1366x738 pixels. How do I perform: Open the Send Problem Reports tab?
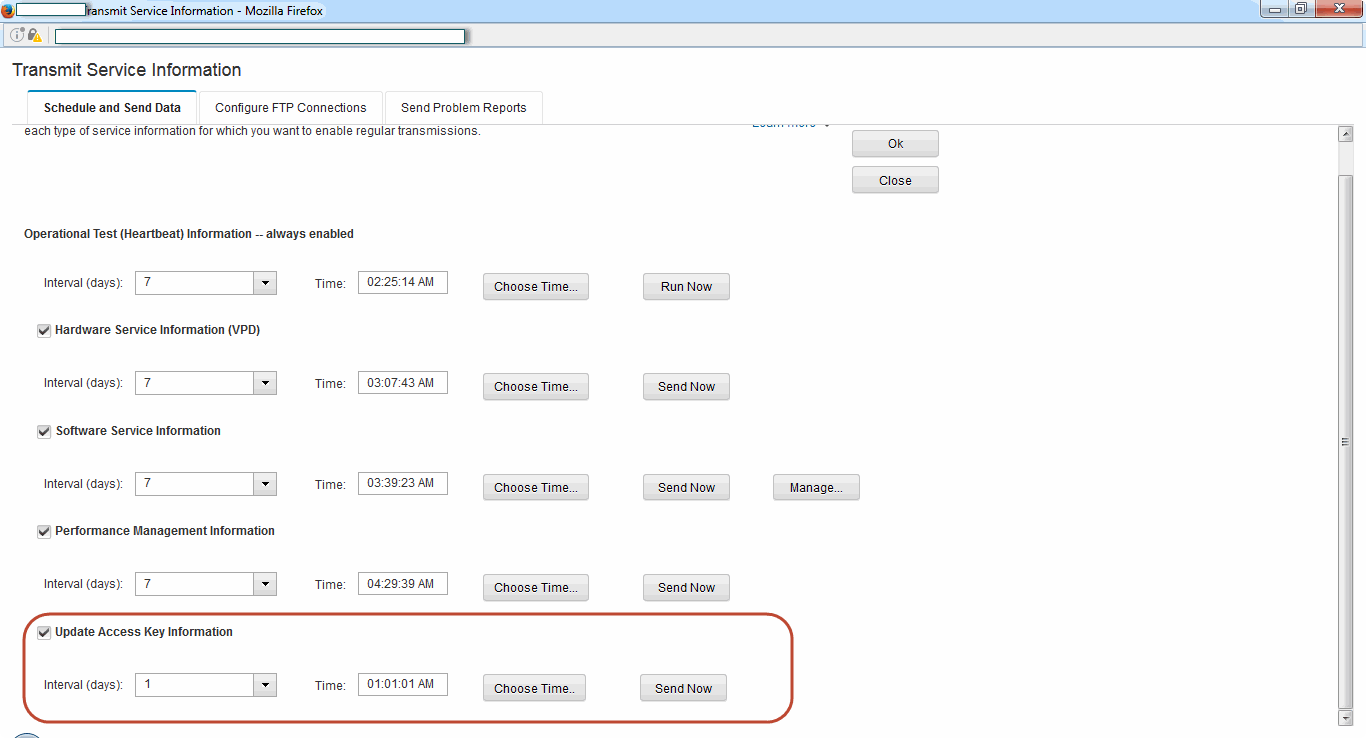pos(463,108)
